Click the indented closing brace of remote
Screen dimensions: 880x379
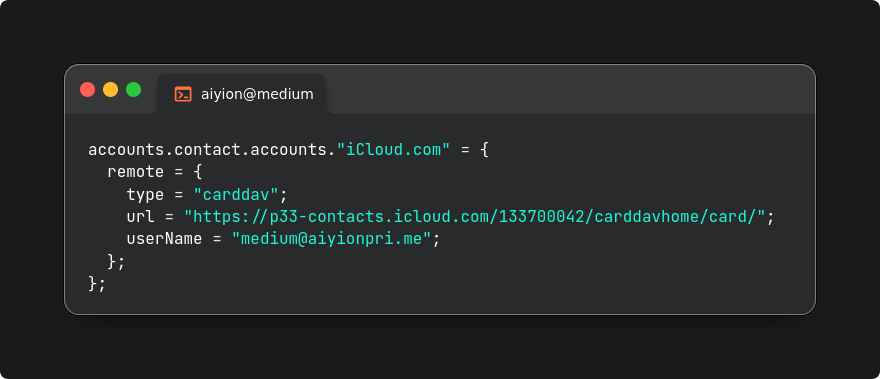pyautogui.click(x=116, y=261)
